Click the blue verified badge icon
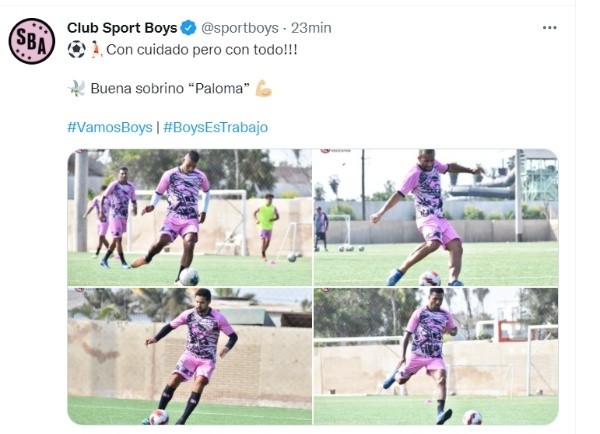Image resolution: width=600 pixels, height=434 pixels. click(x=188, y=28)
